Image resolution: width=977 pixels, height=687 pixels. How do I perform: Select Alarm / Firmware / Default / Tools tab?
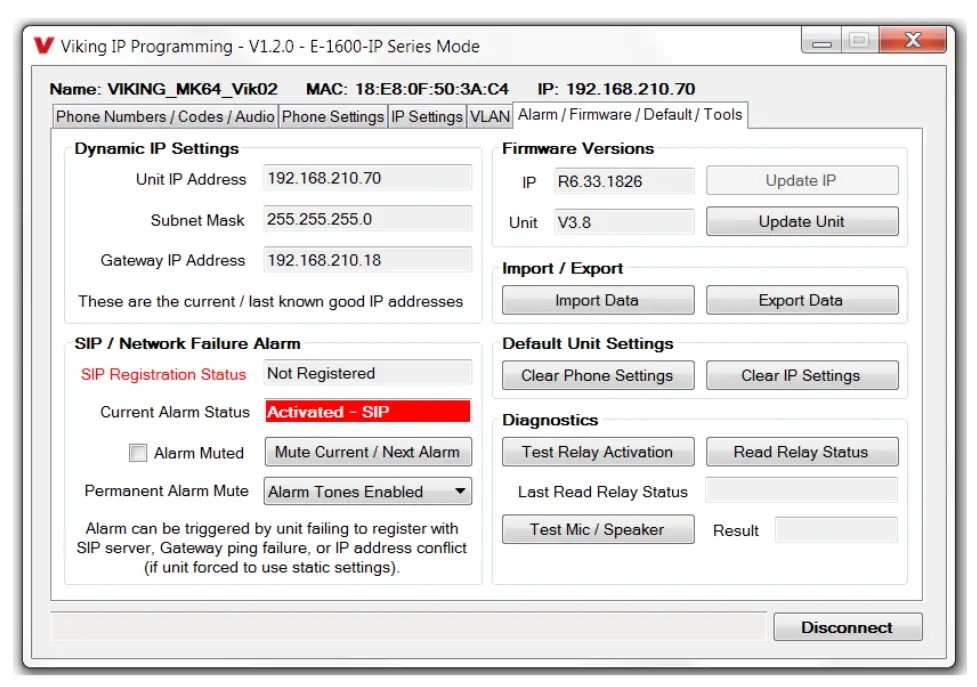pos(630,115)
